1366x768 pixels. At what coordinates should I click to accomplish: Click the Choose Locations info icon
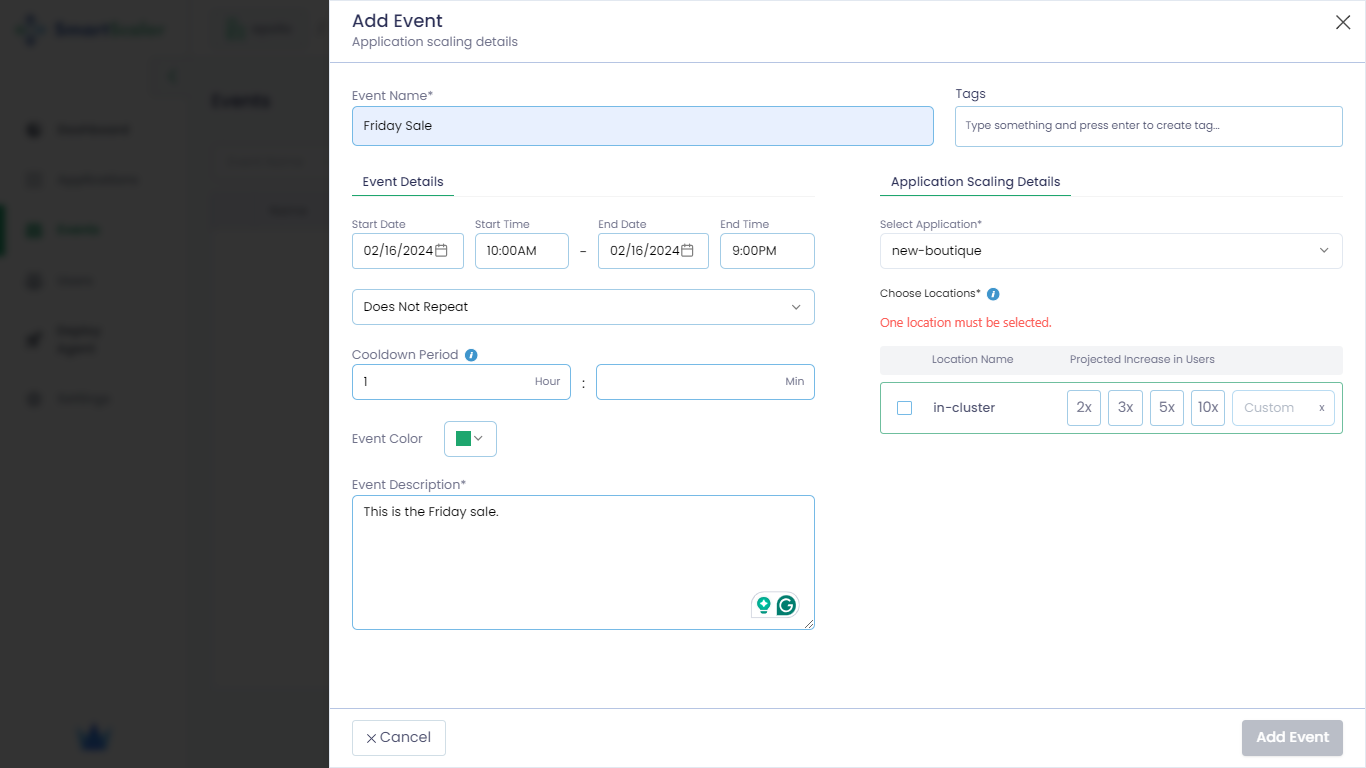993,294
